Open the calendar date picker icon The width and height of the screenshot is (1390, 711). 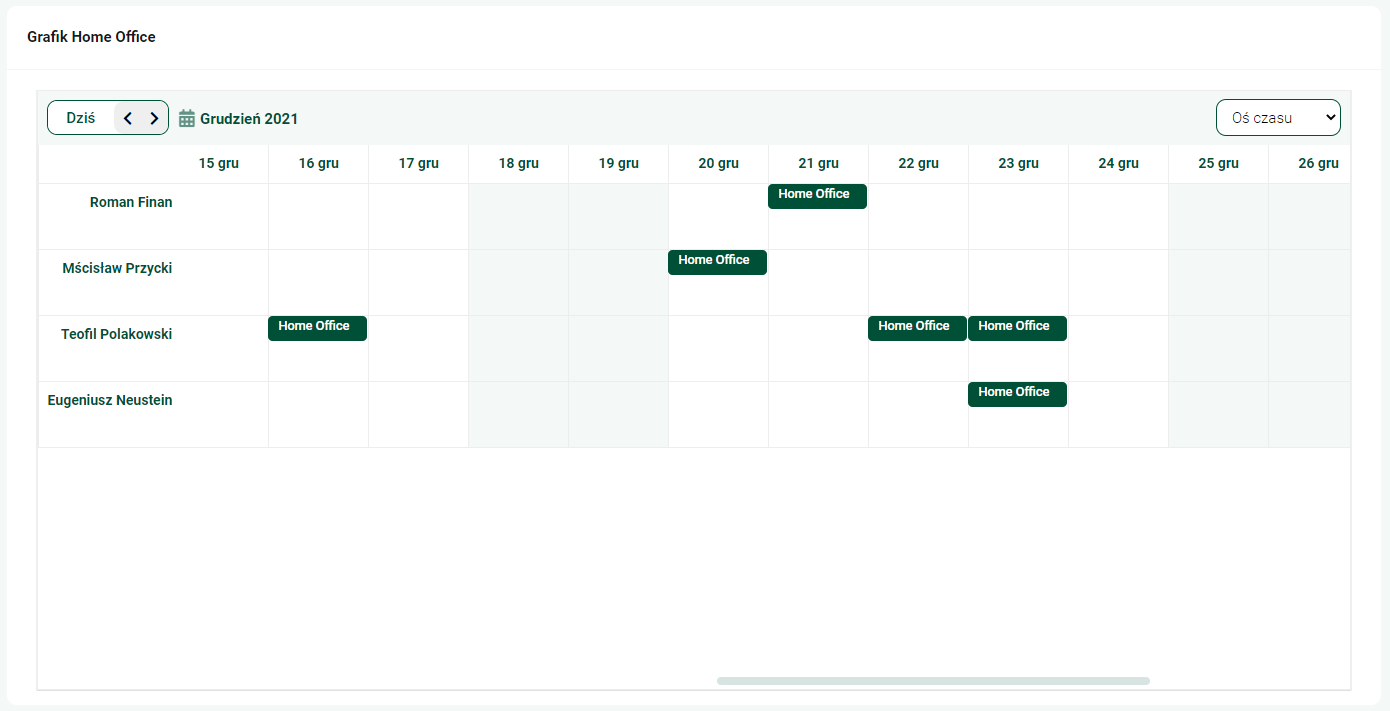[187, 119]
